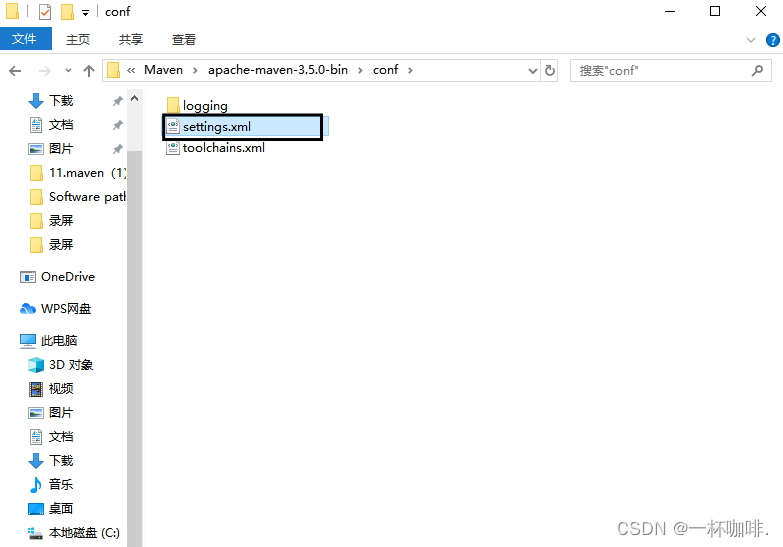This screenshot has height=547, width=783.
Task: Click the 桌面 desktop icon
Action: point(36,509)
